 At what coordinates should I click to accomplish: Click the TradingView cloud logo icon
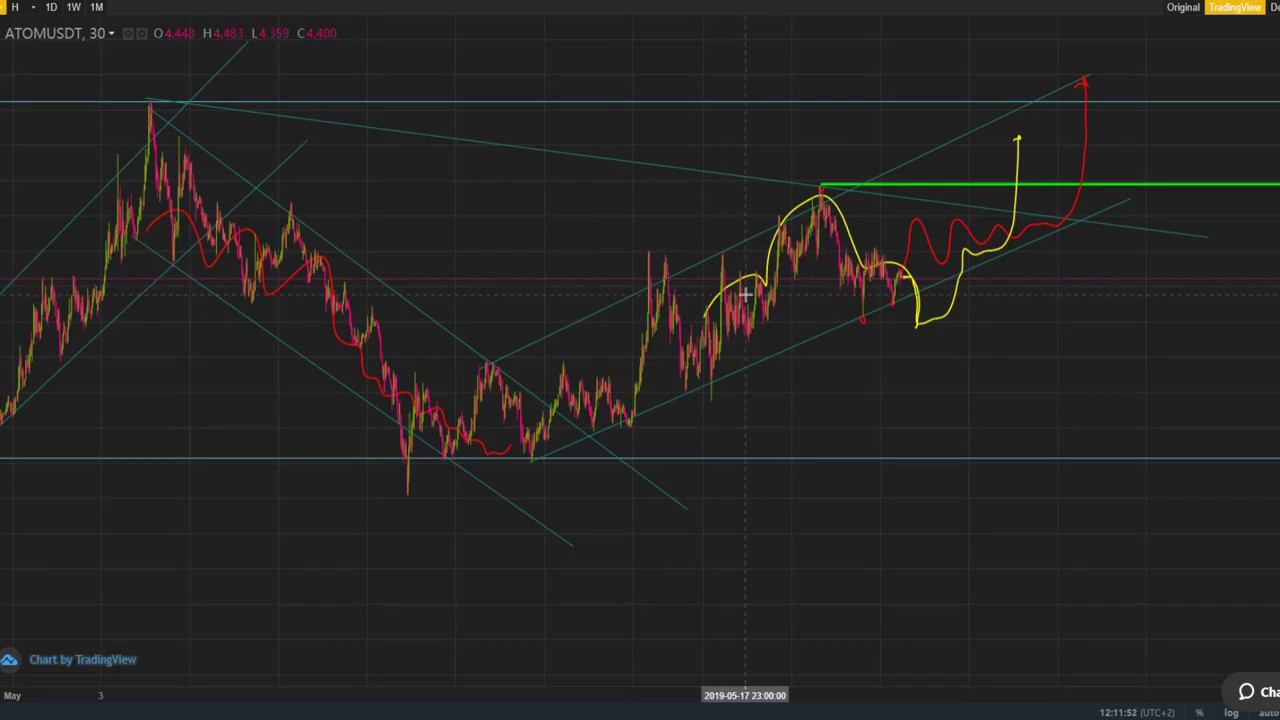coord(9,660)
